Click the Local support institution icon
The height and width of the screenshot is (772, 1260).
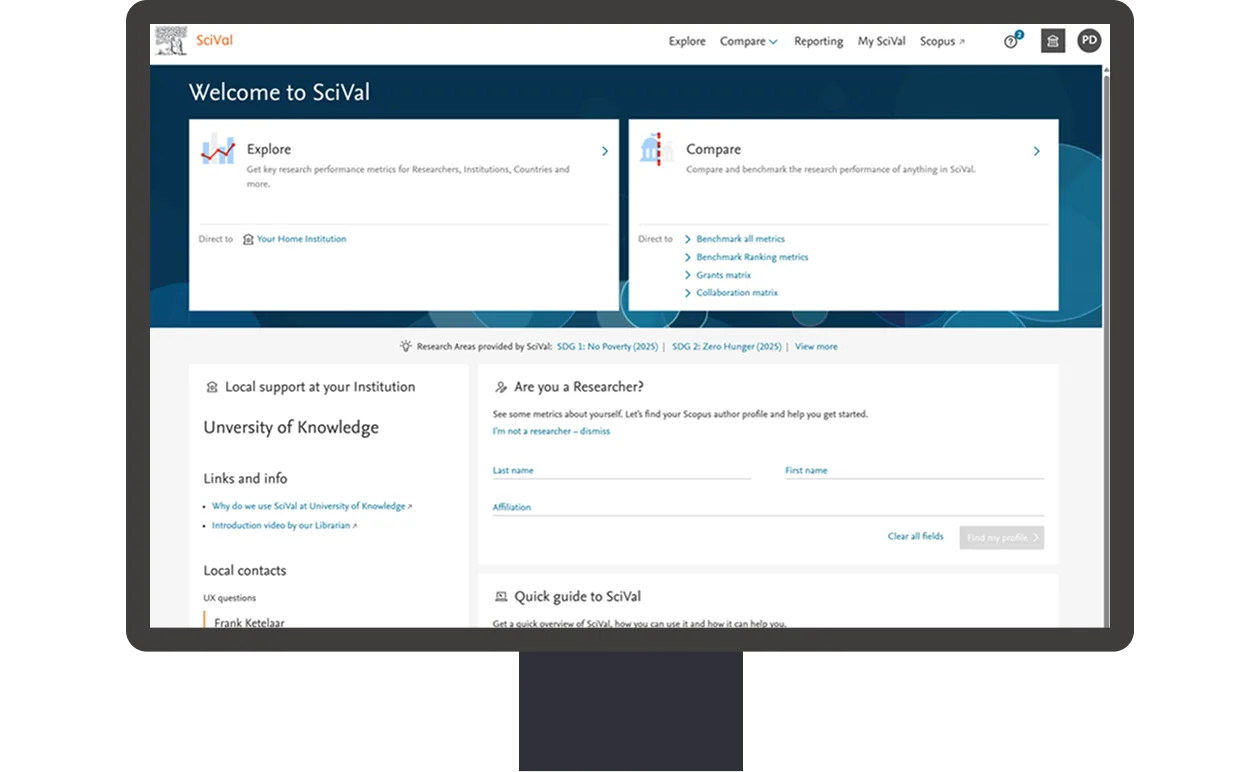(211, 387)
